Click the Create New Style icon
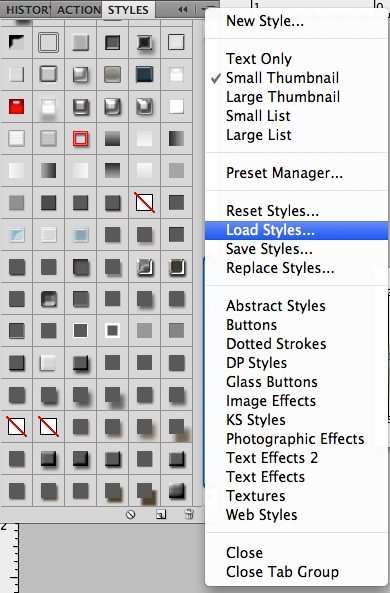 161,514
